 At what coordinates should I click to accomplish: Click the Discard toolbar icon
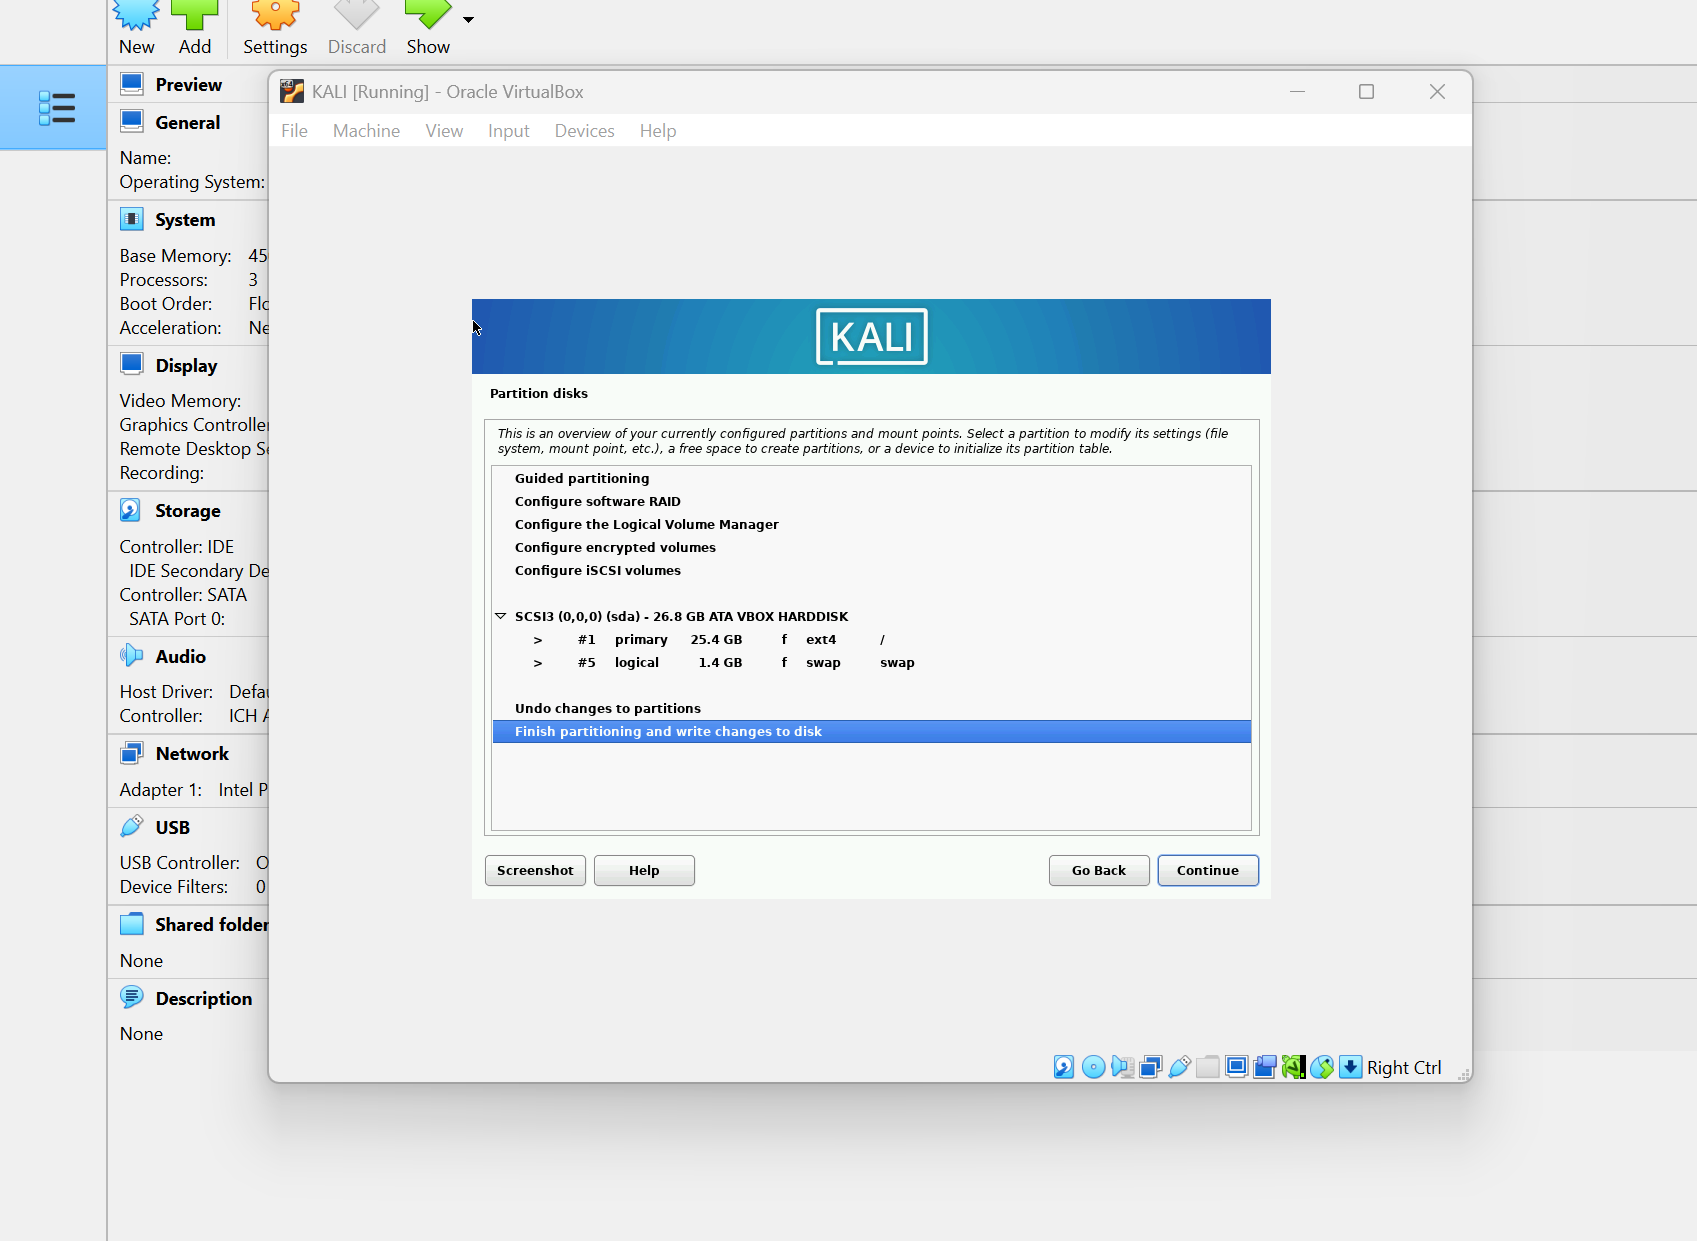(357, 15)
